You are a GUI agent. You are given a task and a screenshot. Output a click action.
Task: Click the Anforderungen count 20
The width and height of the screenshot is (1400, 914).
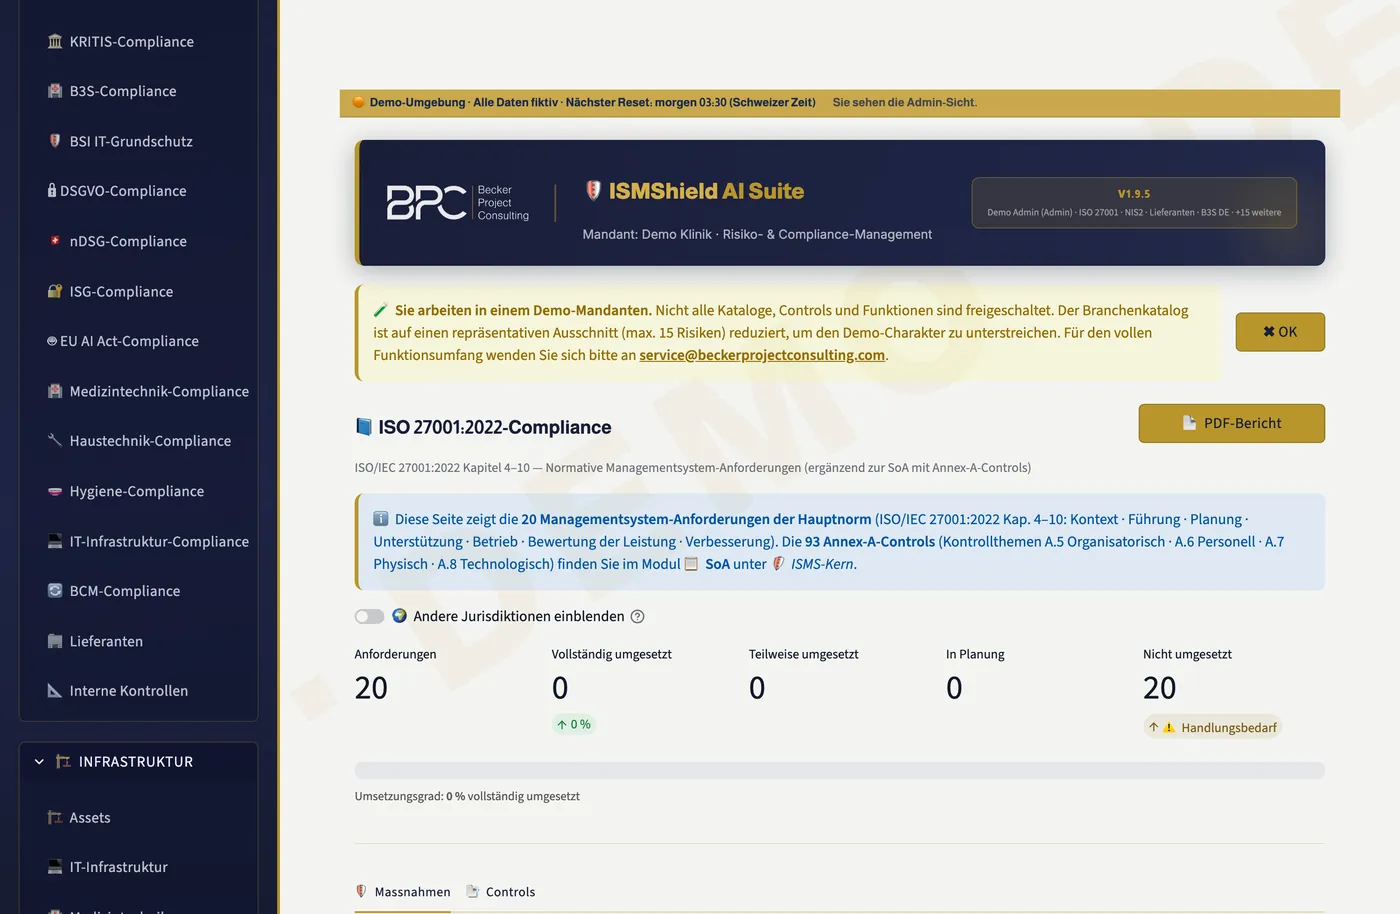pos(371,688)
